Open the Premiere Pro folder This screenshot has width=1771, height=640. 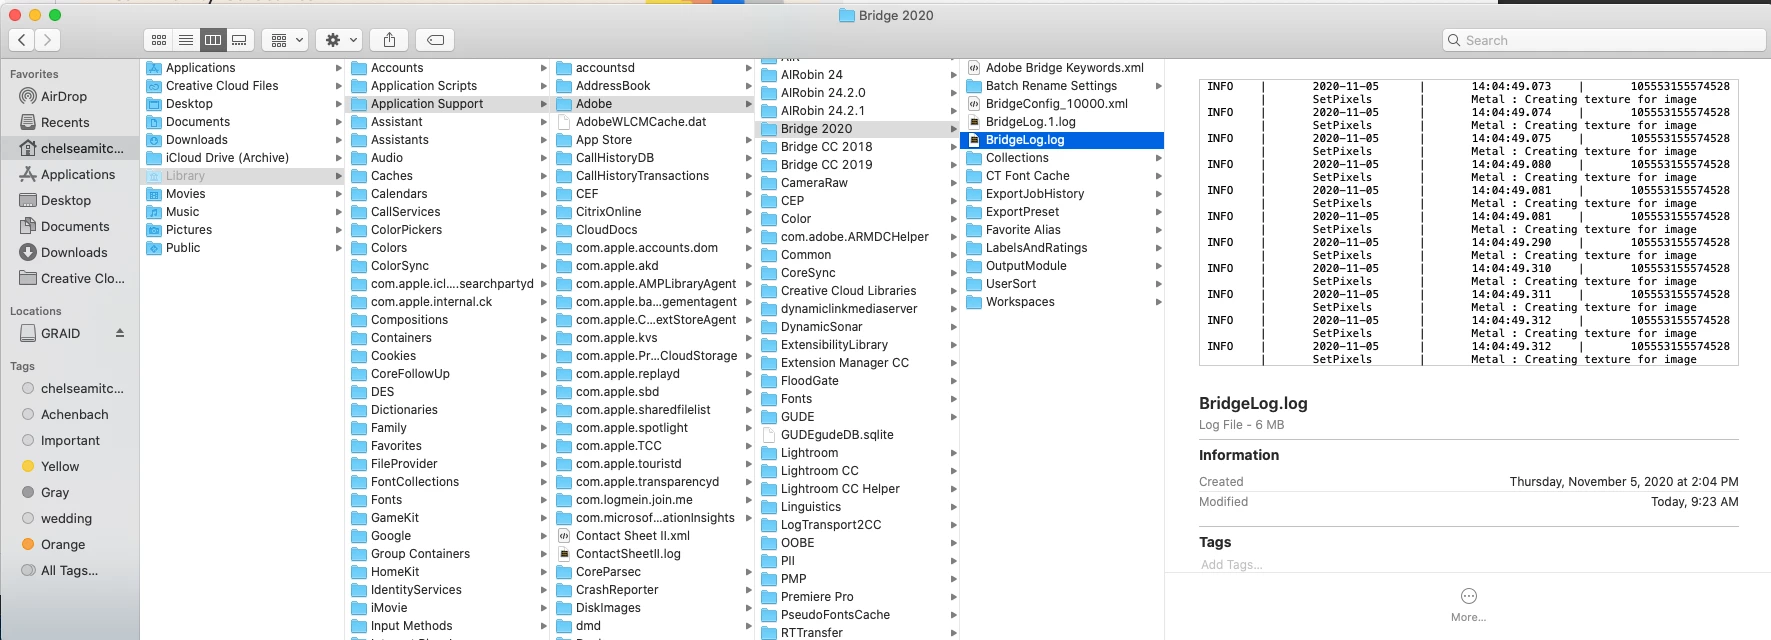tap(859, 597)
